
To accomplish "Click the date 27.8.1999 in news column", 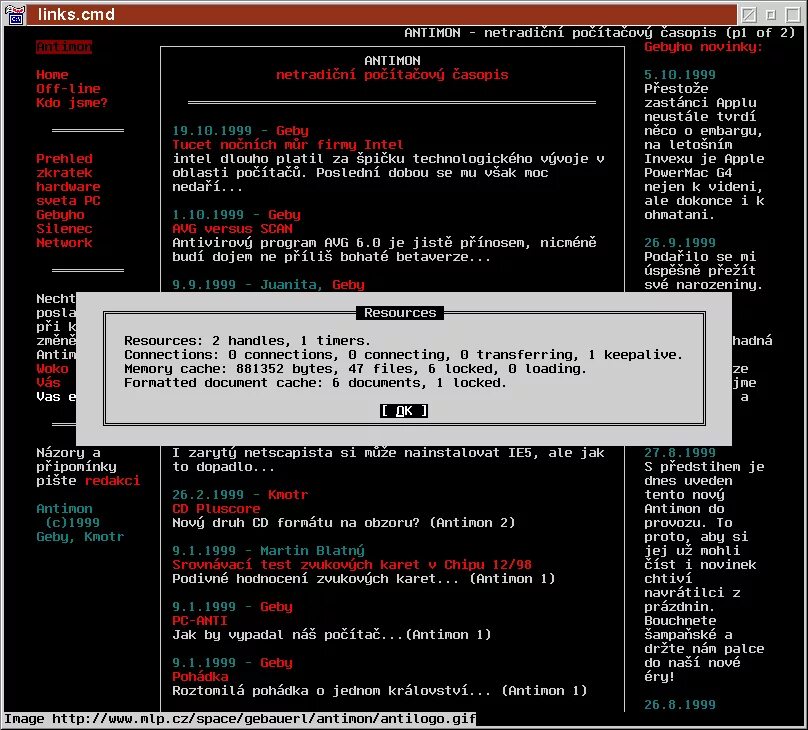I will pos(680,453).
